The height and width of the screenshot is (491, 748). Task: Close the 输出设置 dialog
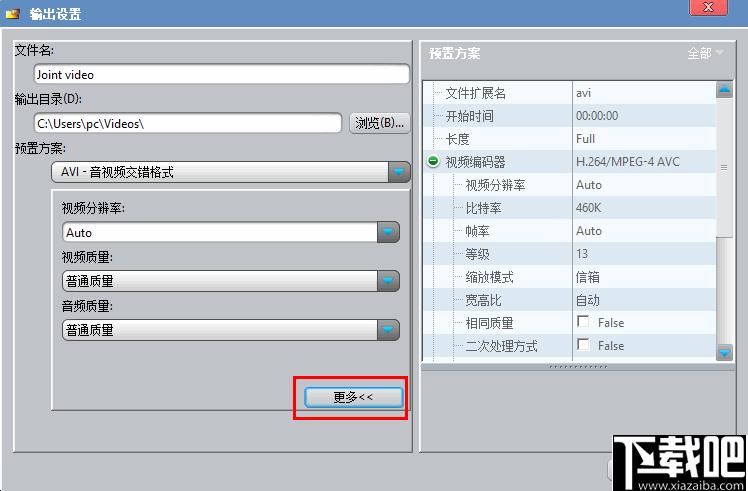pyautogui.click(x=708, y=7)
